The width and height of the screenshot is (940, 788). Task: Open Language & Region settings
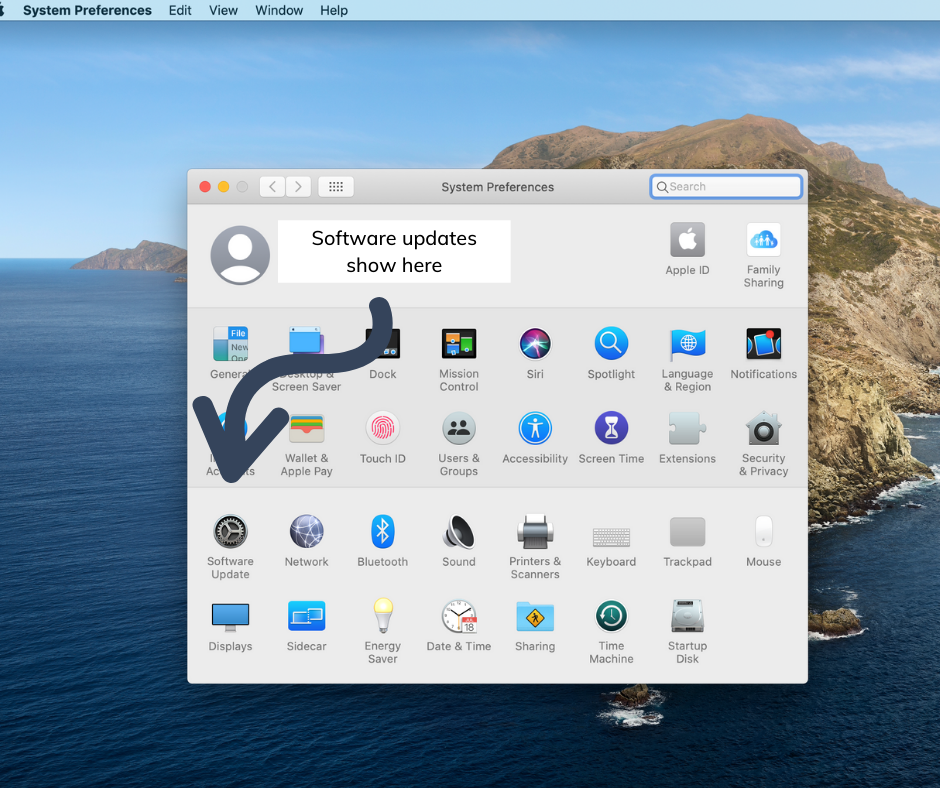(687, 344)
